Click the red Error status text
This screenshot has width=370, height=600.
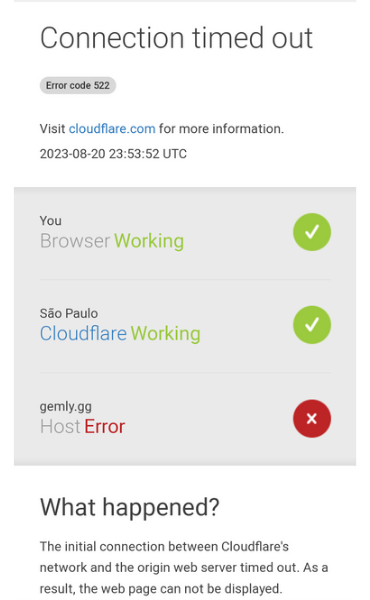point(104,427)
